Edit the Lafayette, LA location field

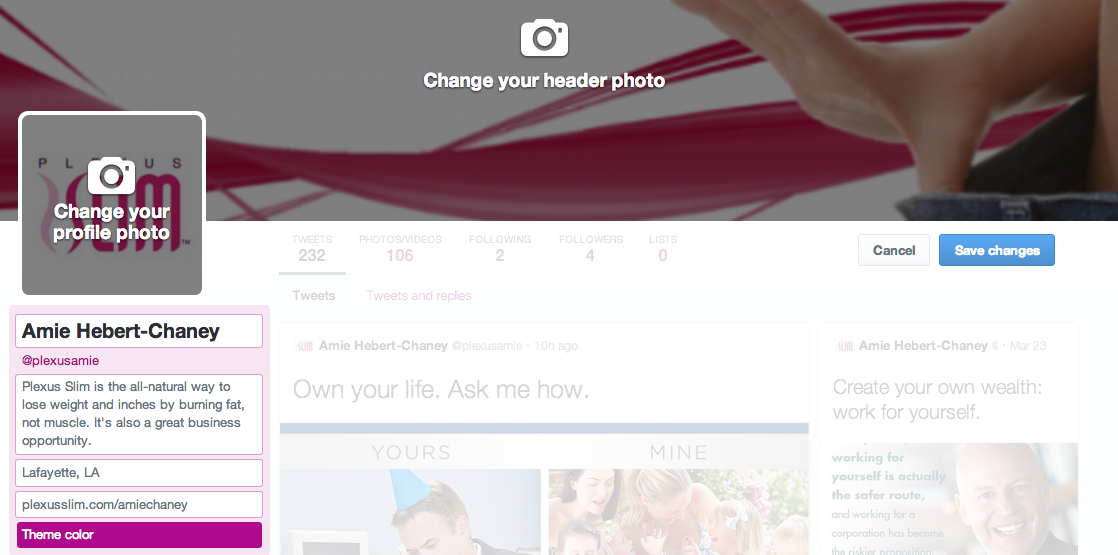tap(139, 473)
